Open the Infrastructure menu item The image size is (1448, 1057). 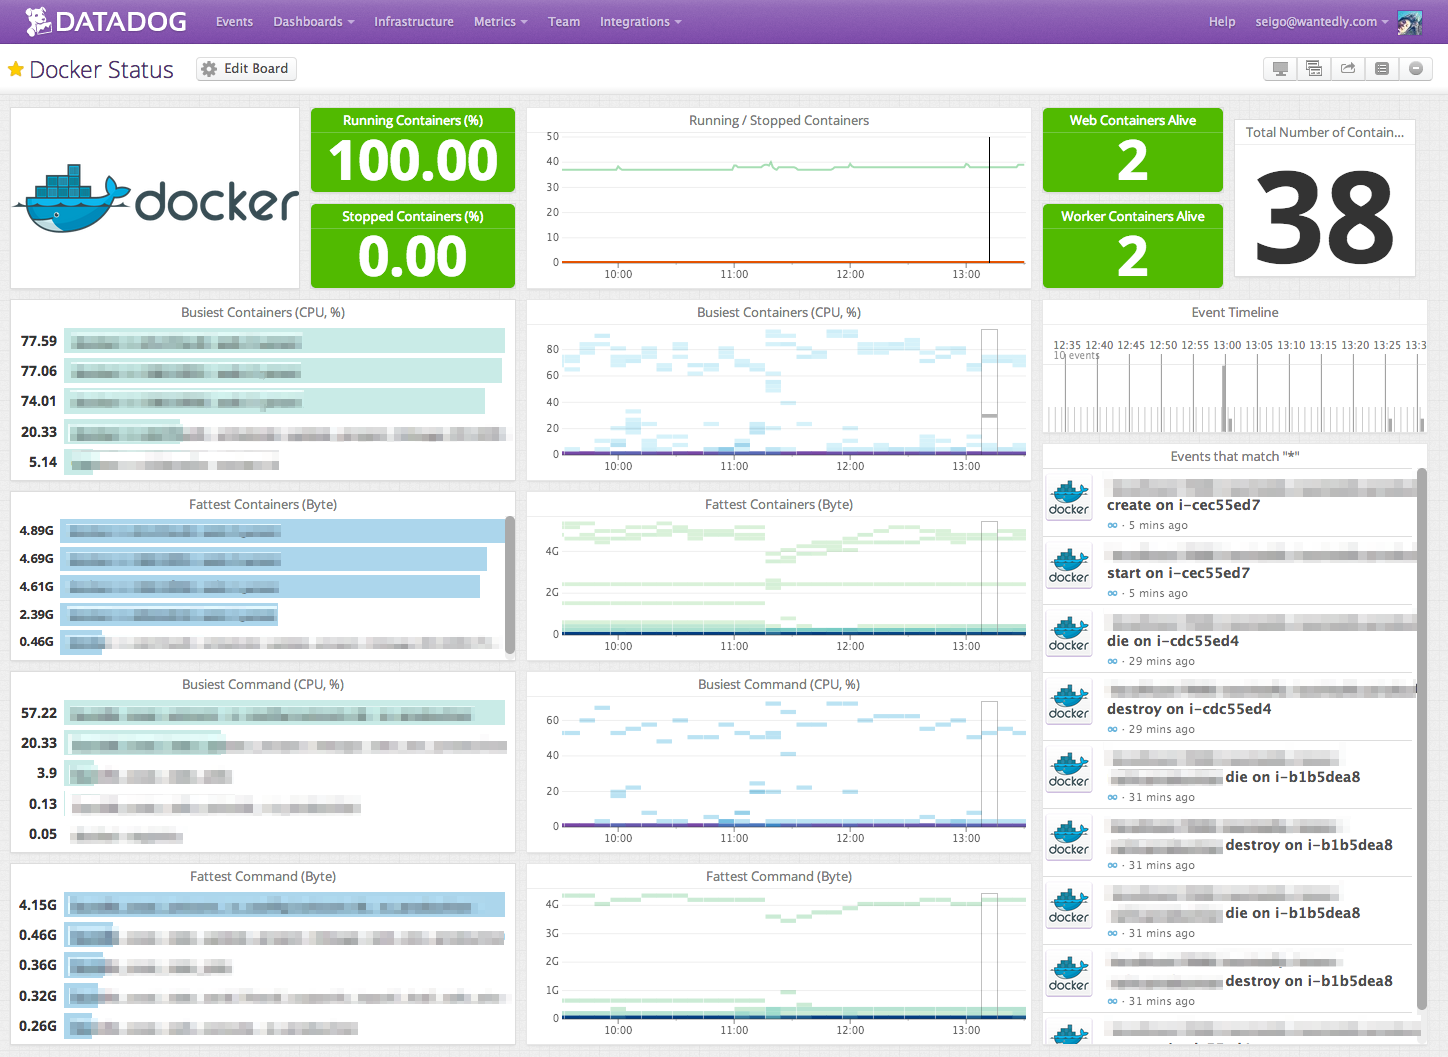click(x=413, y=21)
